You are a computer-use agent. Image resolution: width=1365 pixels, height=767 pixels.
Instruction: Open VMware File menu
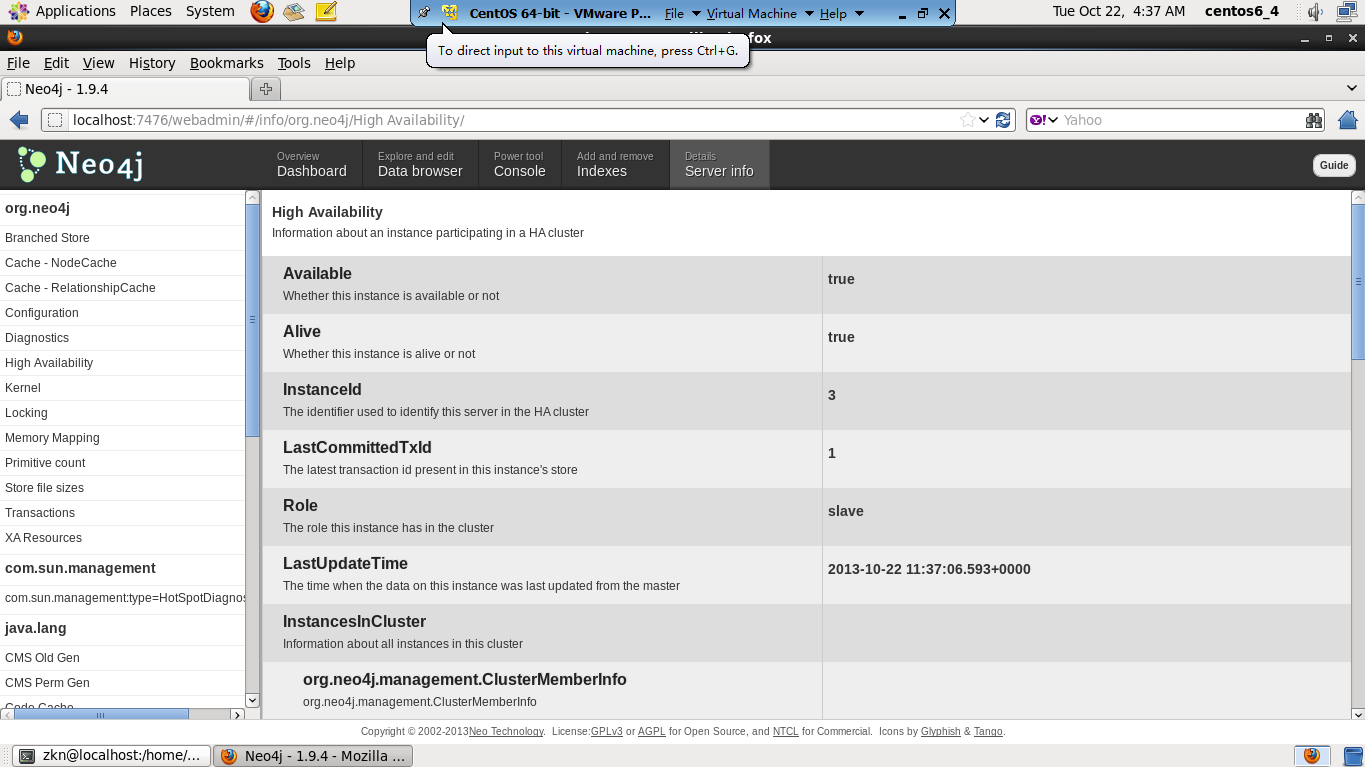coord(674,13)
